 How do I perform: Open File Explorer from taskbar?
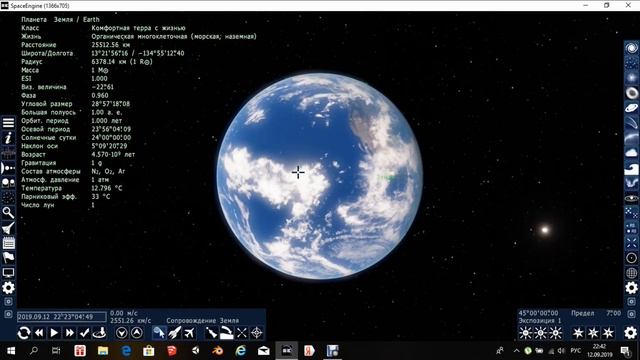click(x=103, y=351)
